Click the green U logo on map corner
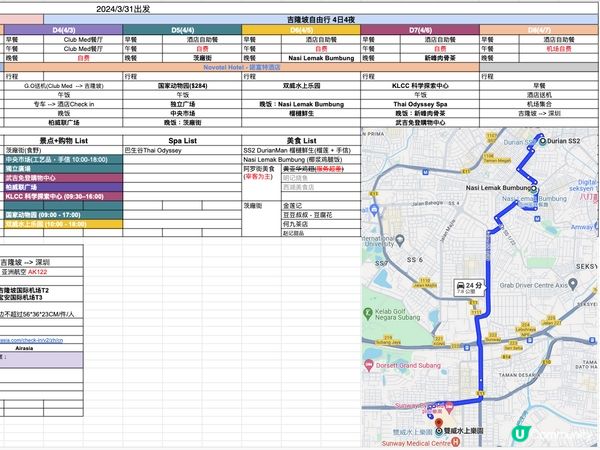The height and width of the screenshot is (450, 600). [x=520, y=434]
